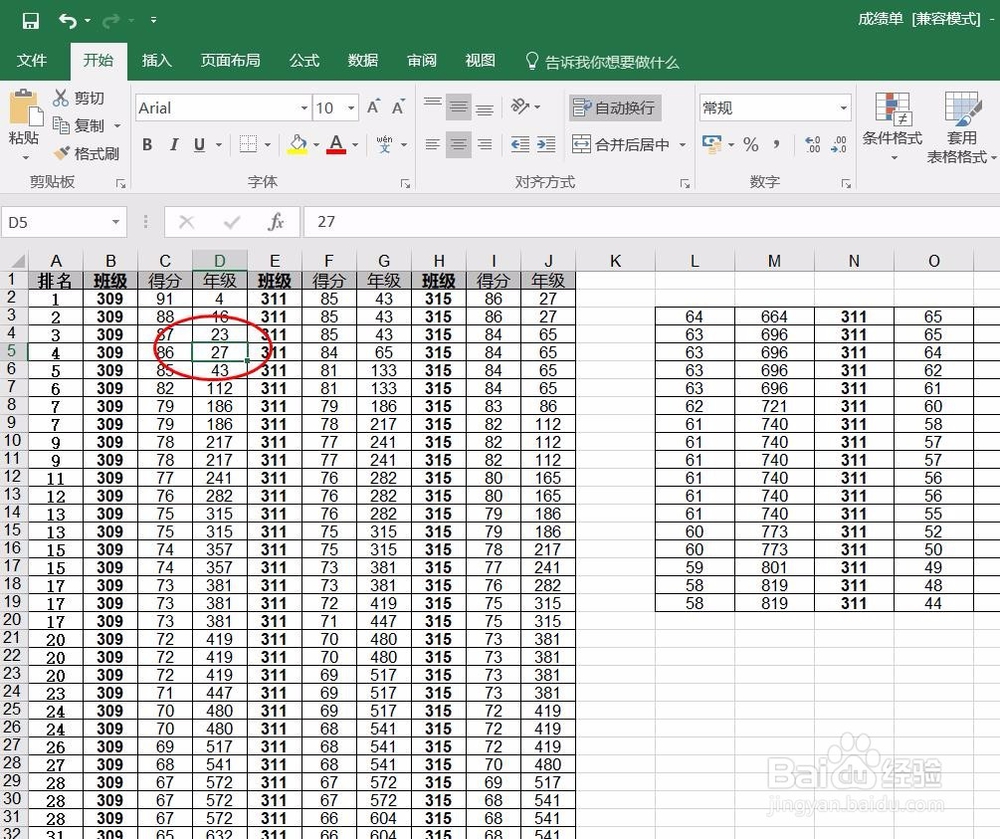Viewport: 1000px width, 839px height.
Task: Apply the percent style icon
Action: tap(750, 144)
